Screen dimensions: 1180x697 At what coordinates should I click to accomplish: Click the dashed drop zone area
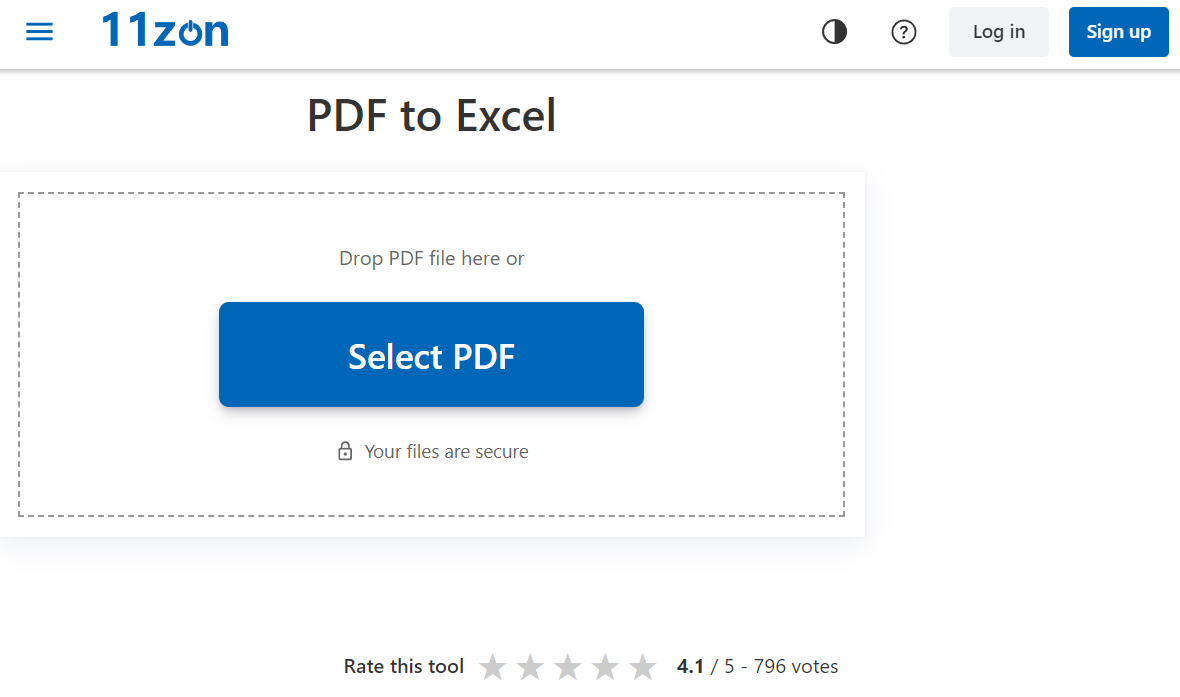coord(431,355)
